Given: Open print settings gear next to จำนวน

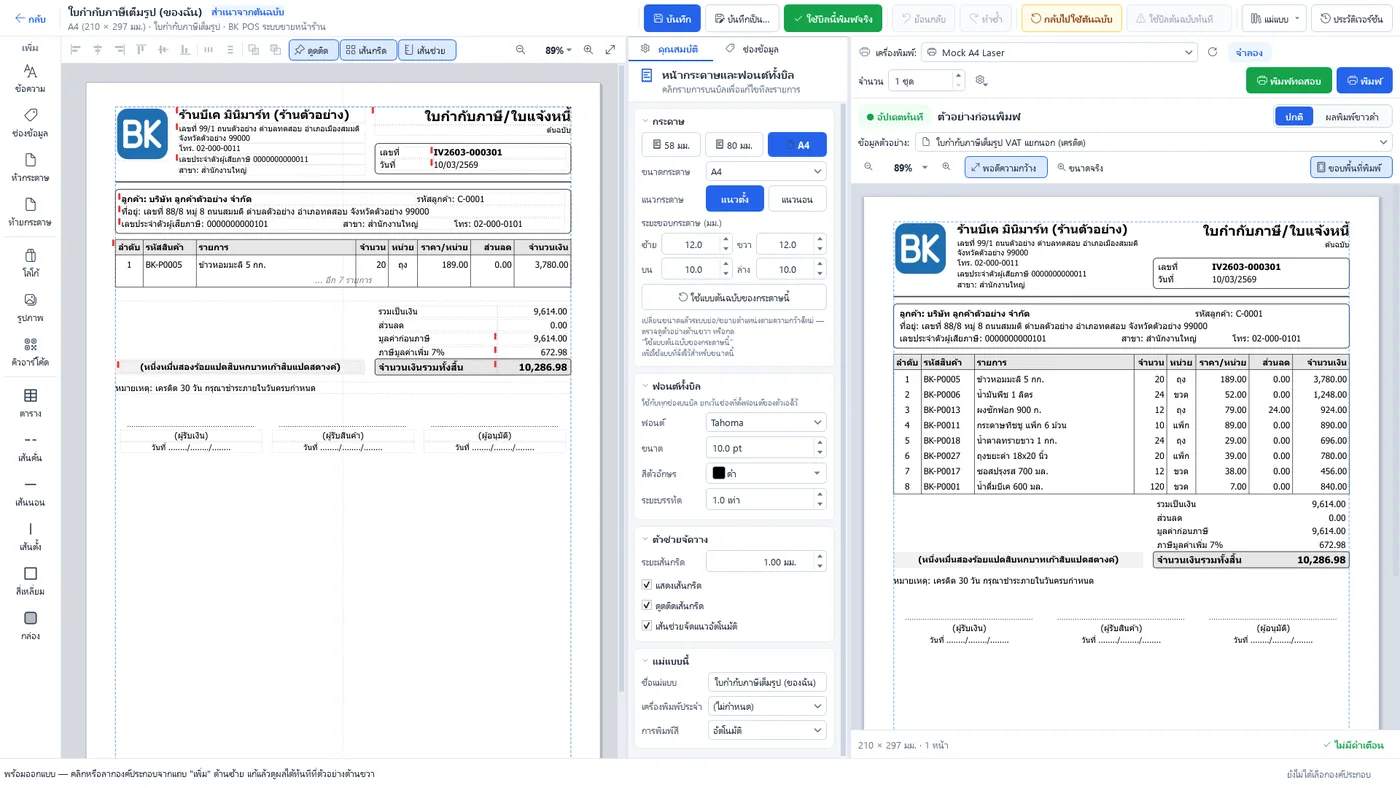Looking at the screenshot, I should pos(981,81).
